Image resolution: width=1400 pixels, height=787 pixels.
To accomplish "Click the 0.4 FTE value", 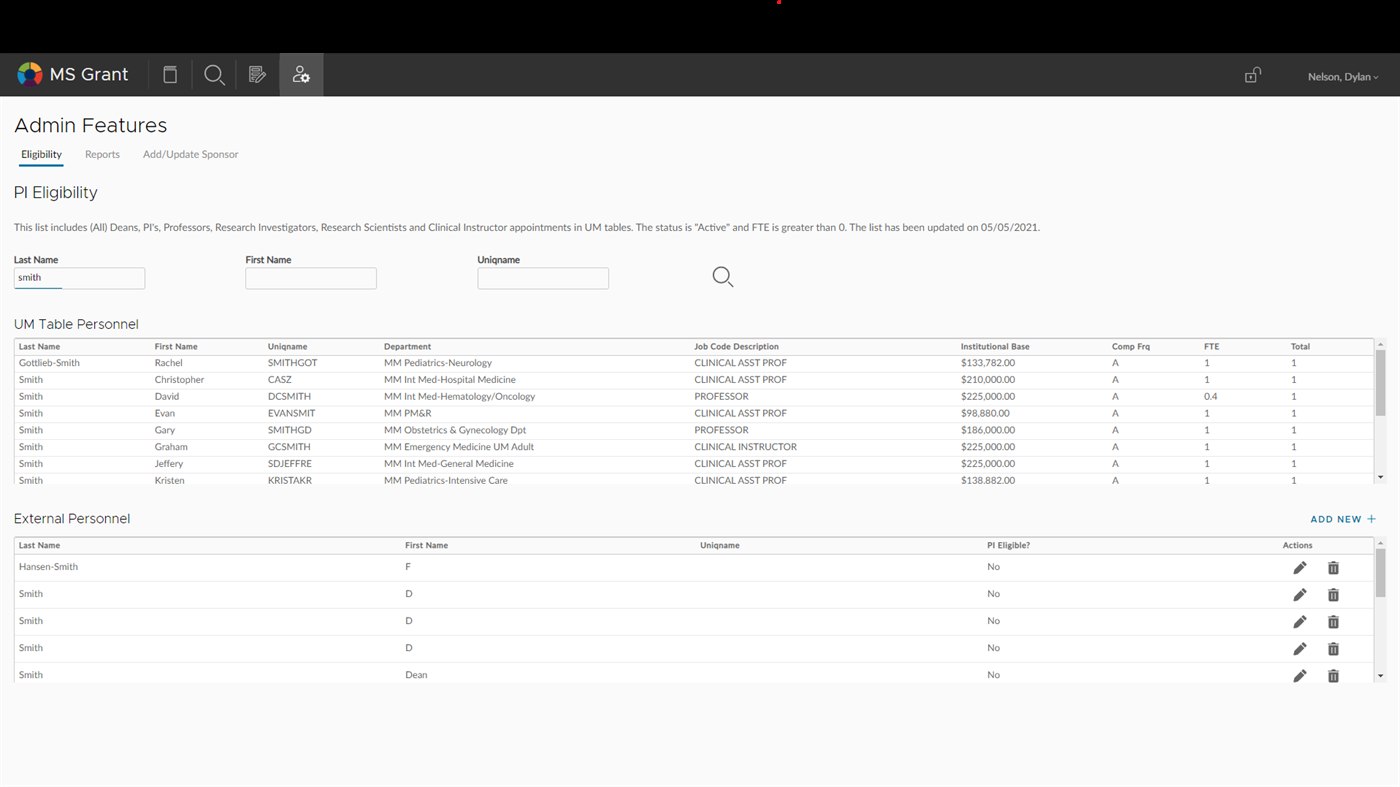I will point(1210,396).
